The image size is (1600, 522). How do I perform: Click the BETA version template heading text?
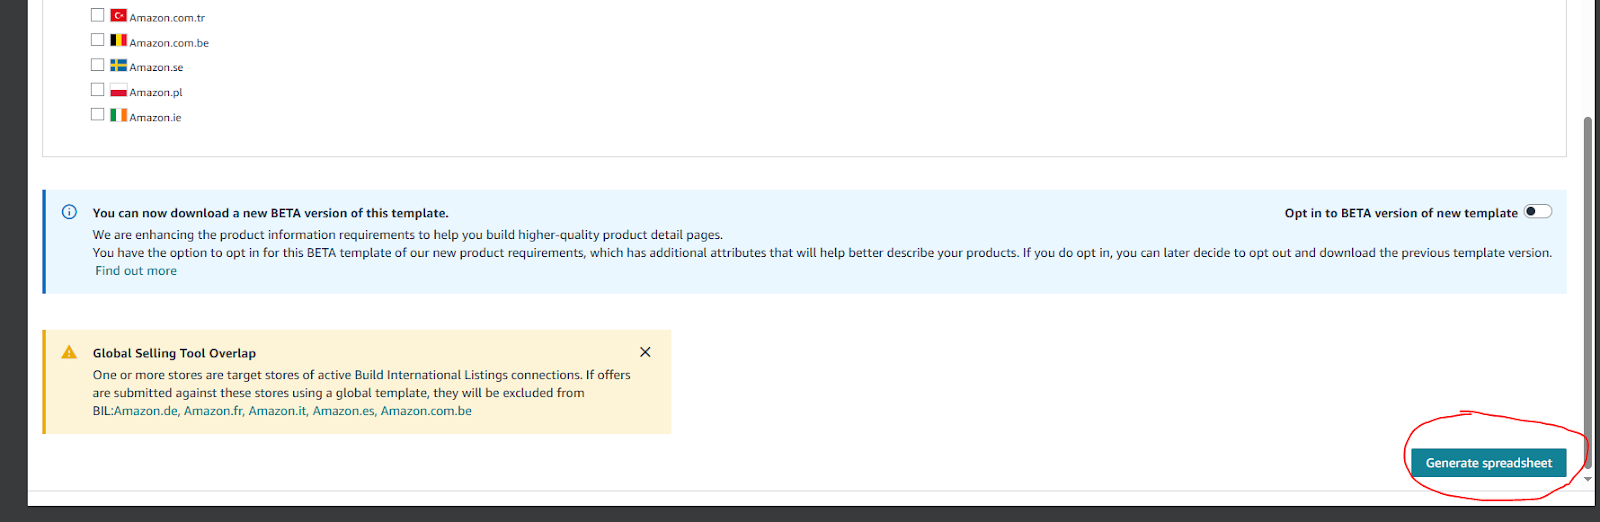tap(270, 213)
